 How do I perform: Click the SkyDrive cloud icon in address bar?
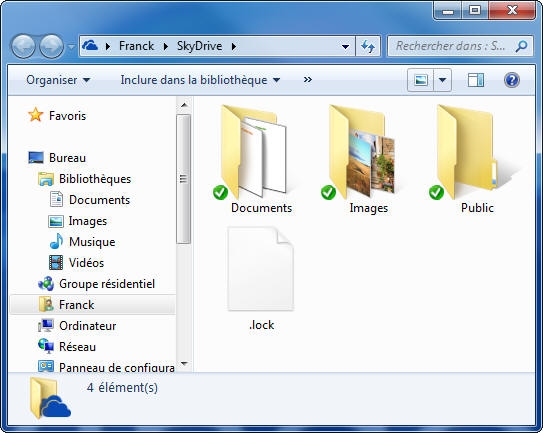click(90, 46)
